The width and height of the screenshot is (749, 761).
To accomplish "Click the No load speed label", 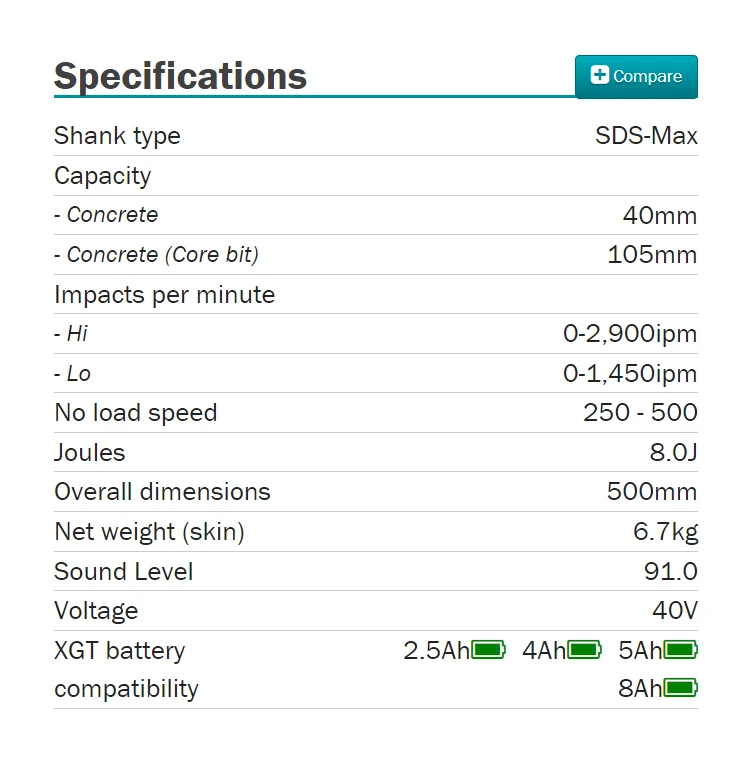I will (x=135, y=413).
